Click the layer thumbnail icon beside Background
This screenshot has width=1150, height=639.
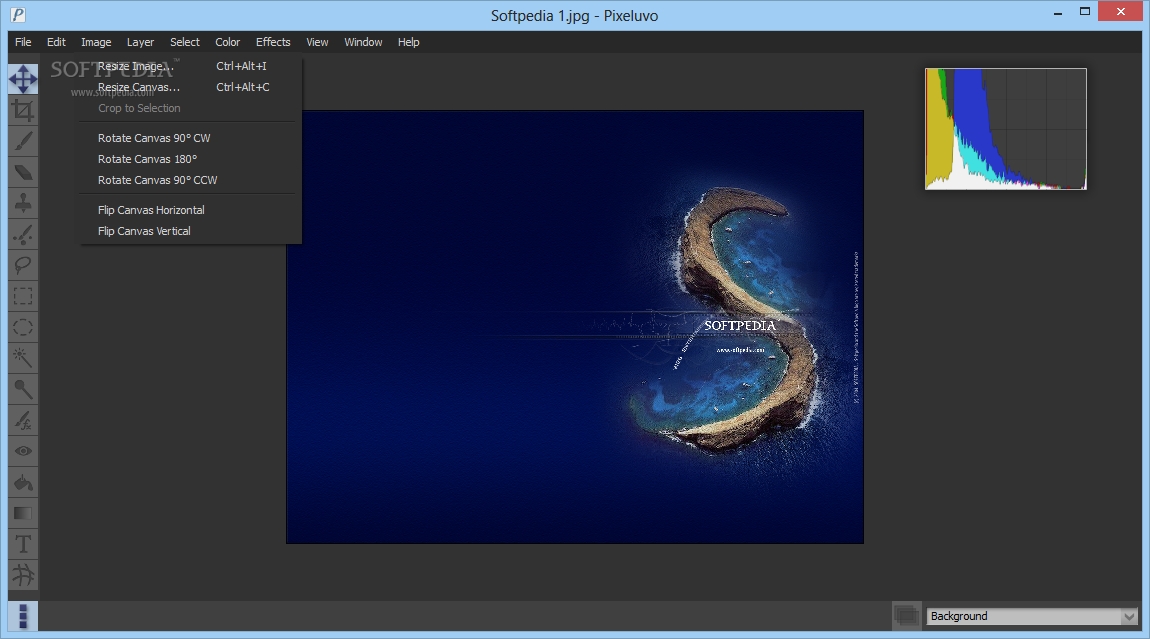[x=907, y=616]
